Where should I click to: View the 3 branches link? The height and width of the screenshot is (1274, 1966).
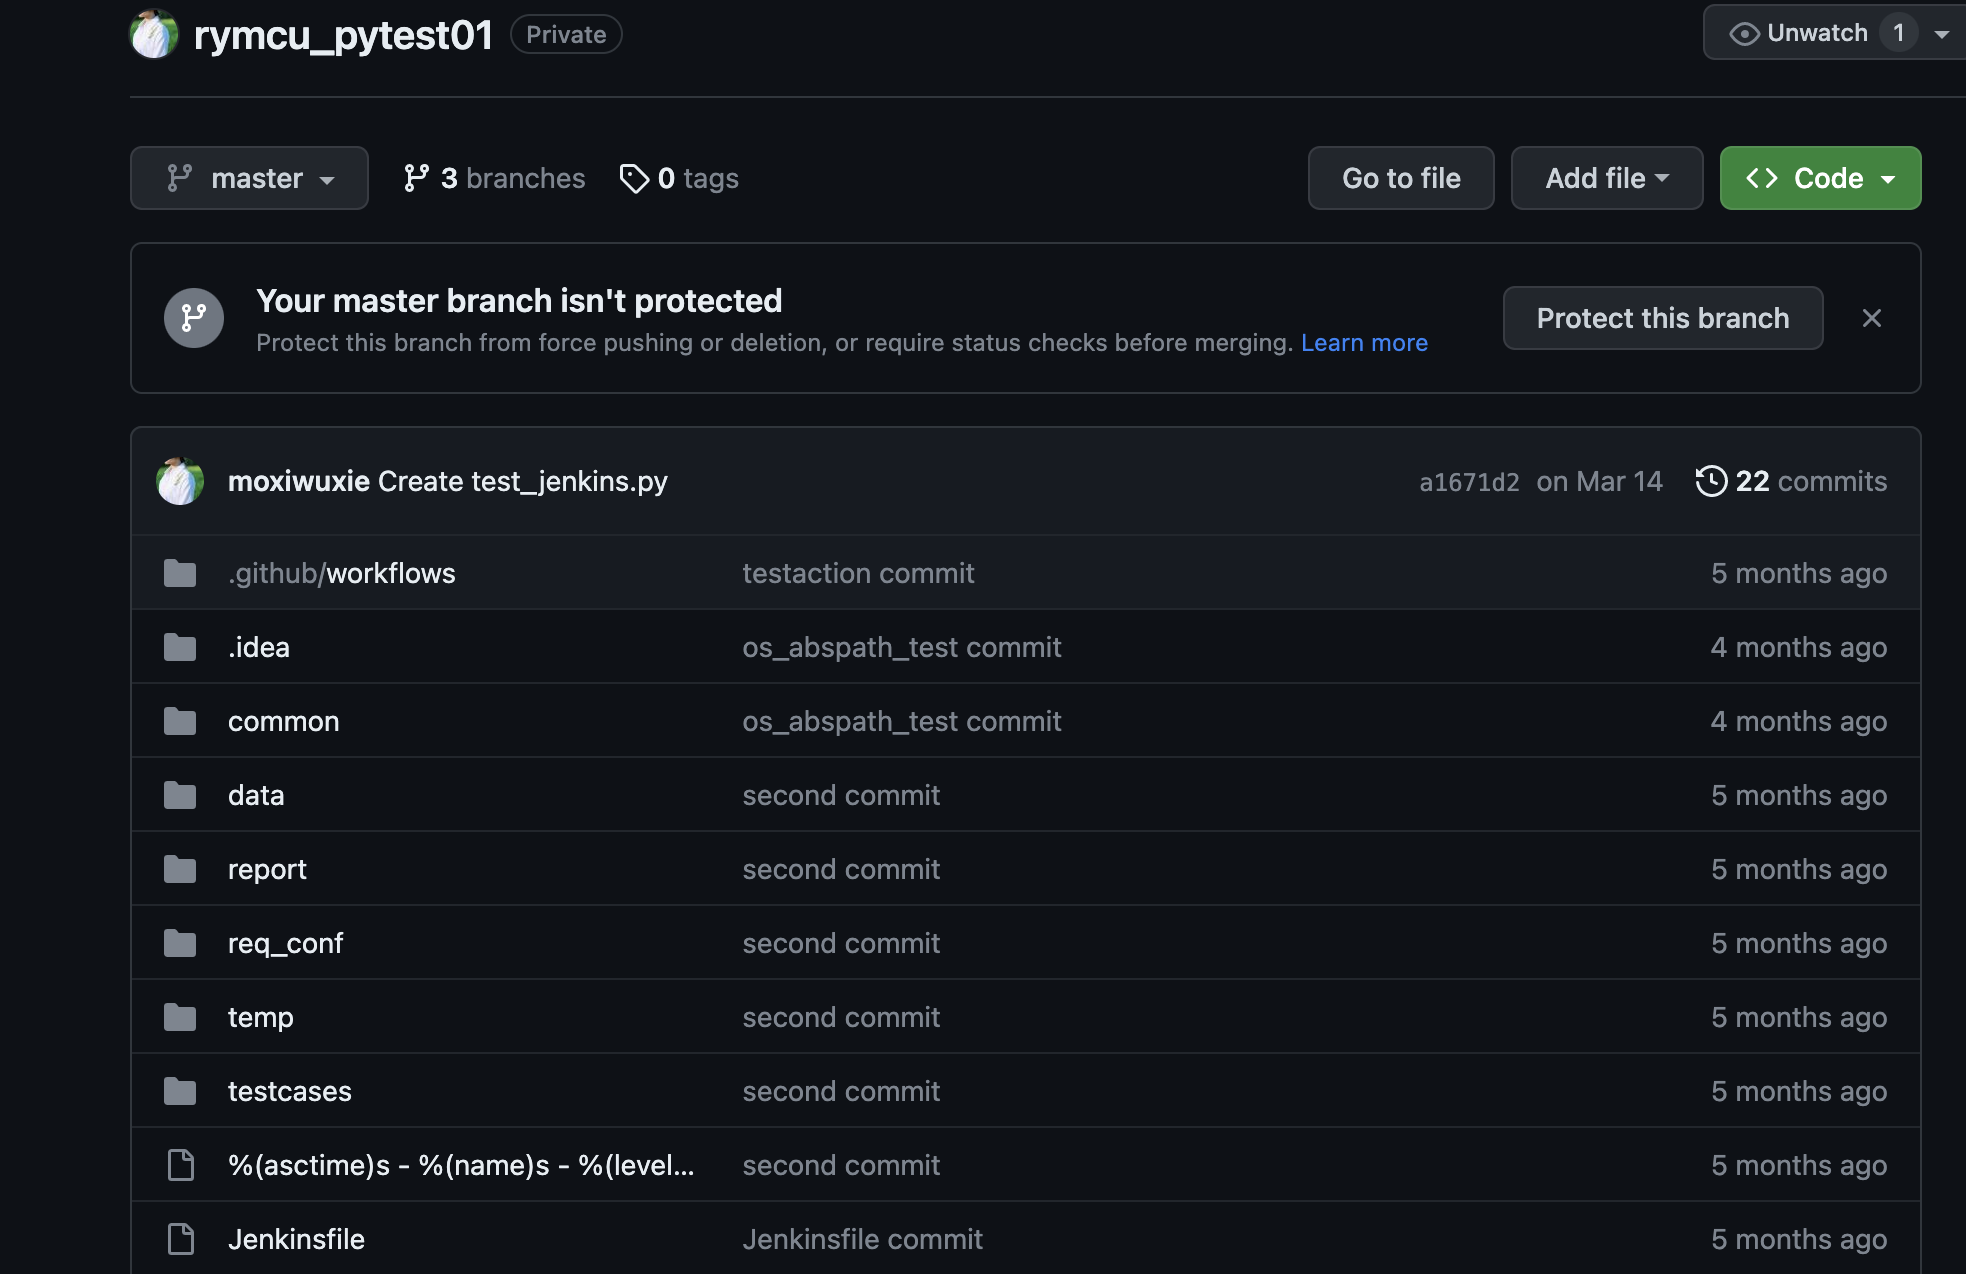point(494,178)
